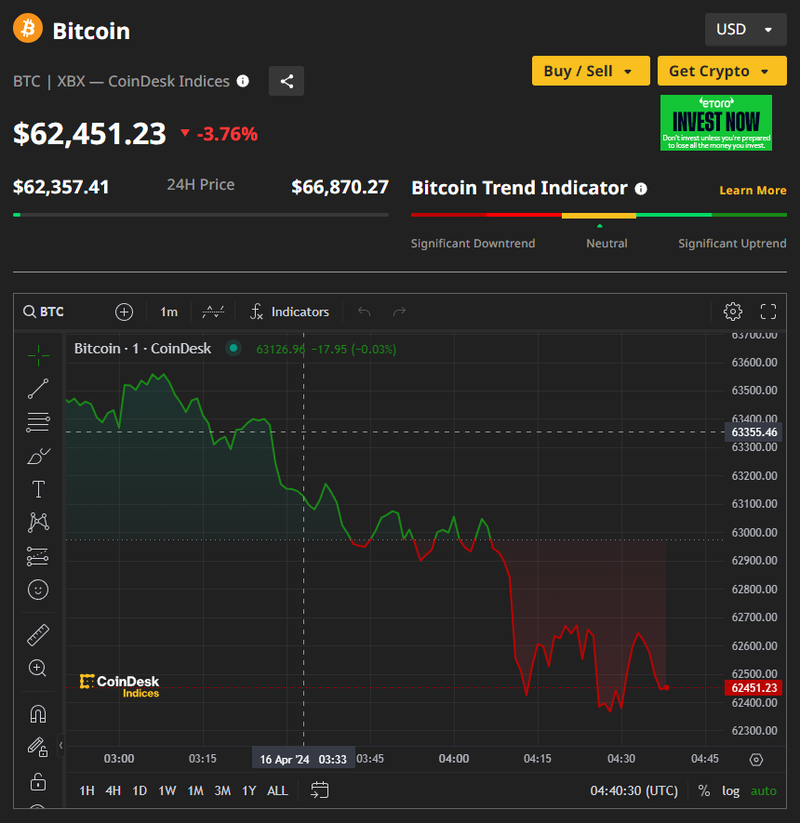Select the 1M time range
This screenshot has height=823, width=800.
click(195, 790)
